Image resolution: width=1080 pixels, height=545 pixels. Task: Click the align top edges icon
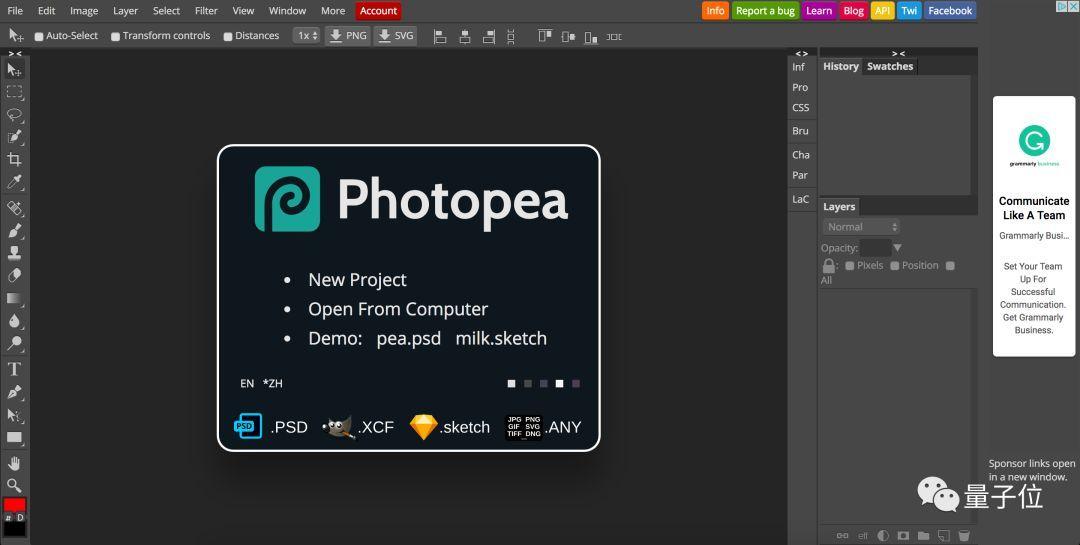(x=545, y=36)
